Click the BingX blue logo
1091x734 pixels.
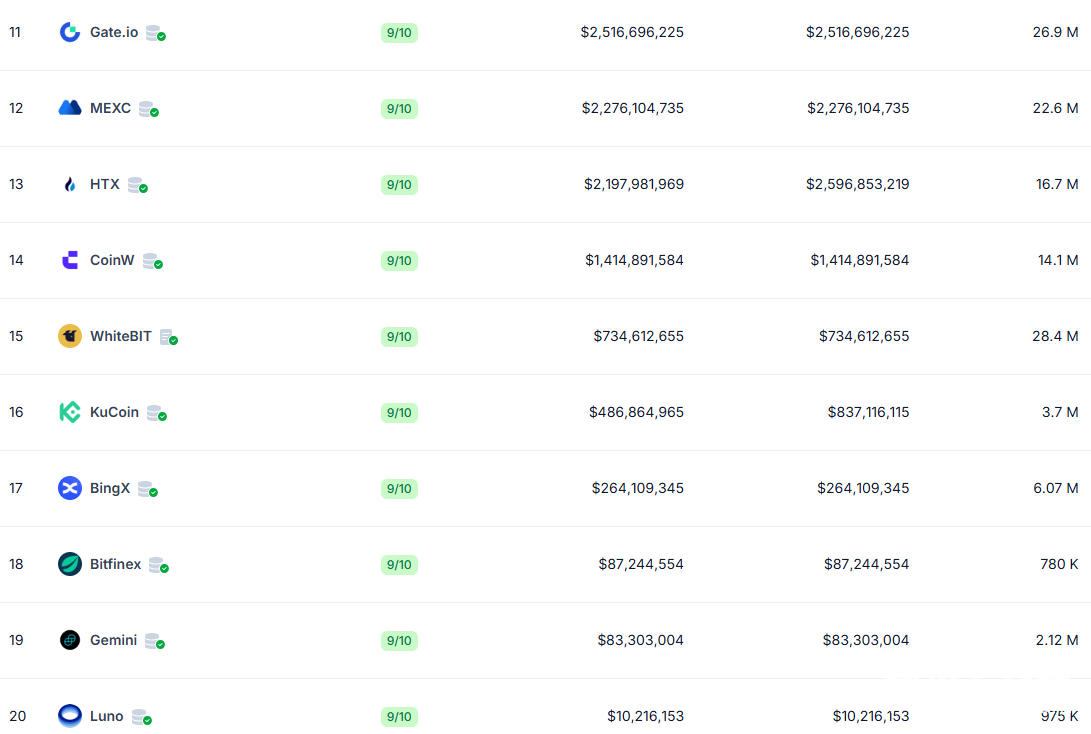click(x=70, y=488)
